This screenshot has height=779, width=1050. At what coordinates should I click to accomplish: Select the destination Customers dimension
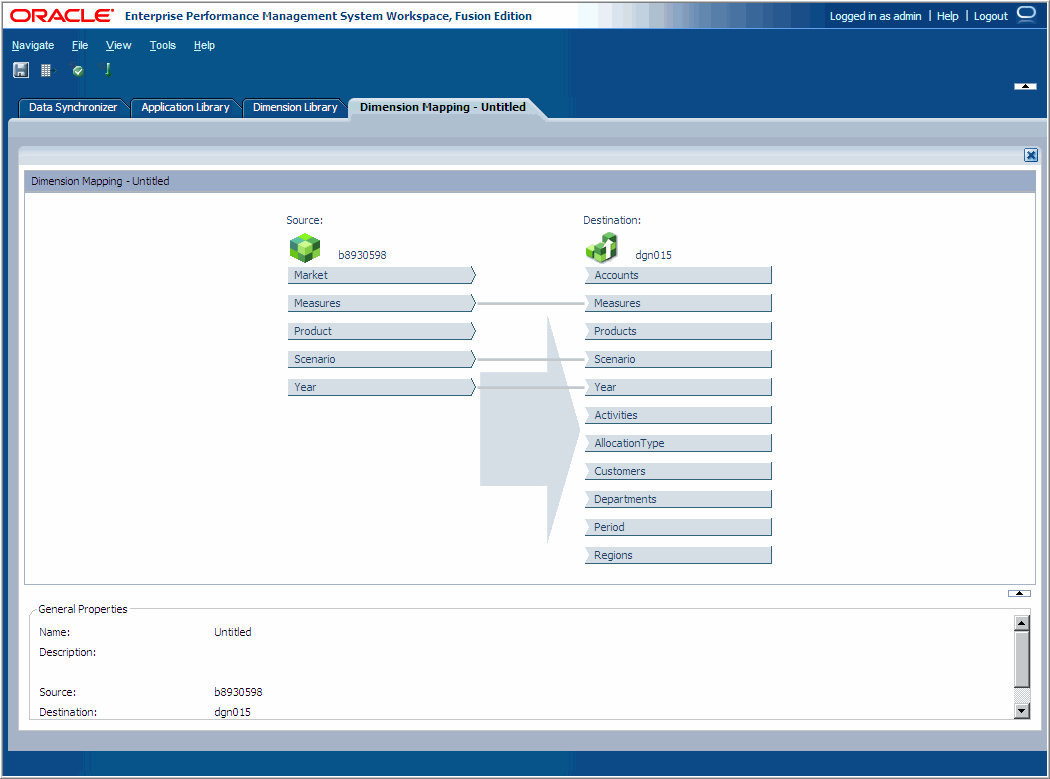tap(678, 472)
